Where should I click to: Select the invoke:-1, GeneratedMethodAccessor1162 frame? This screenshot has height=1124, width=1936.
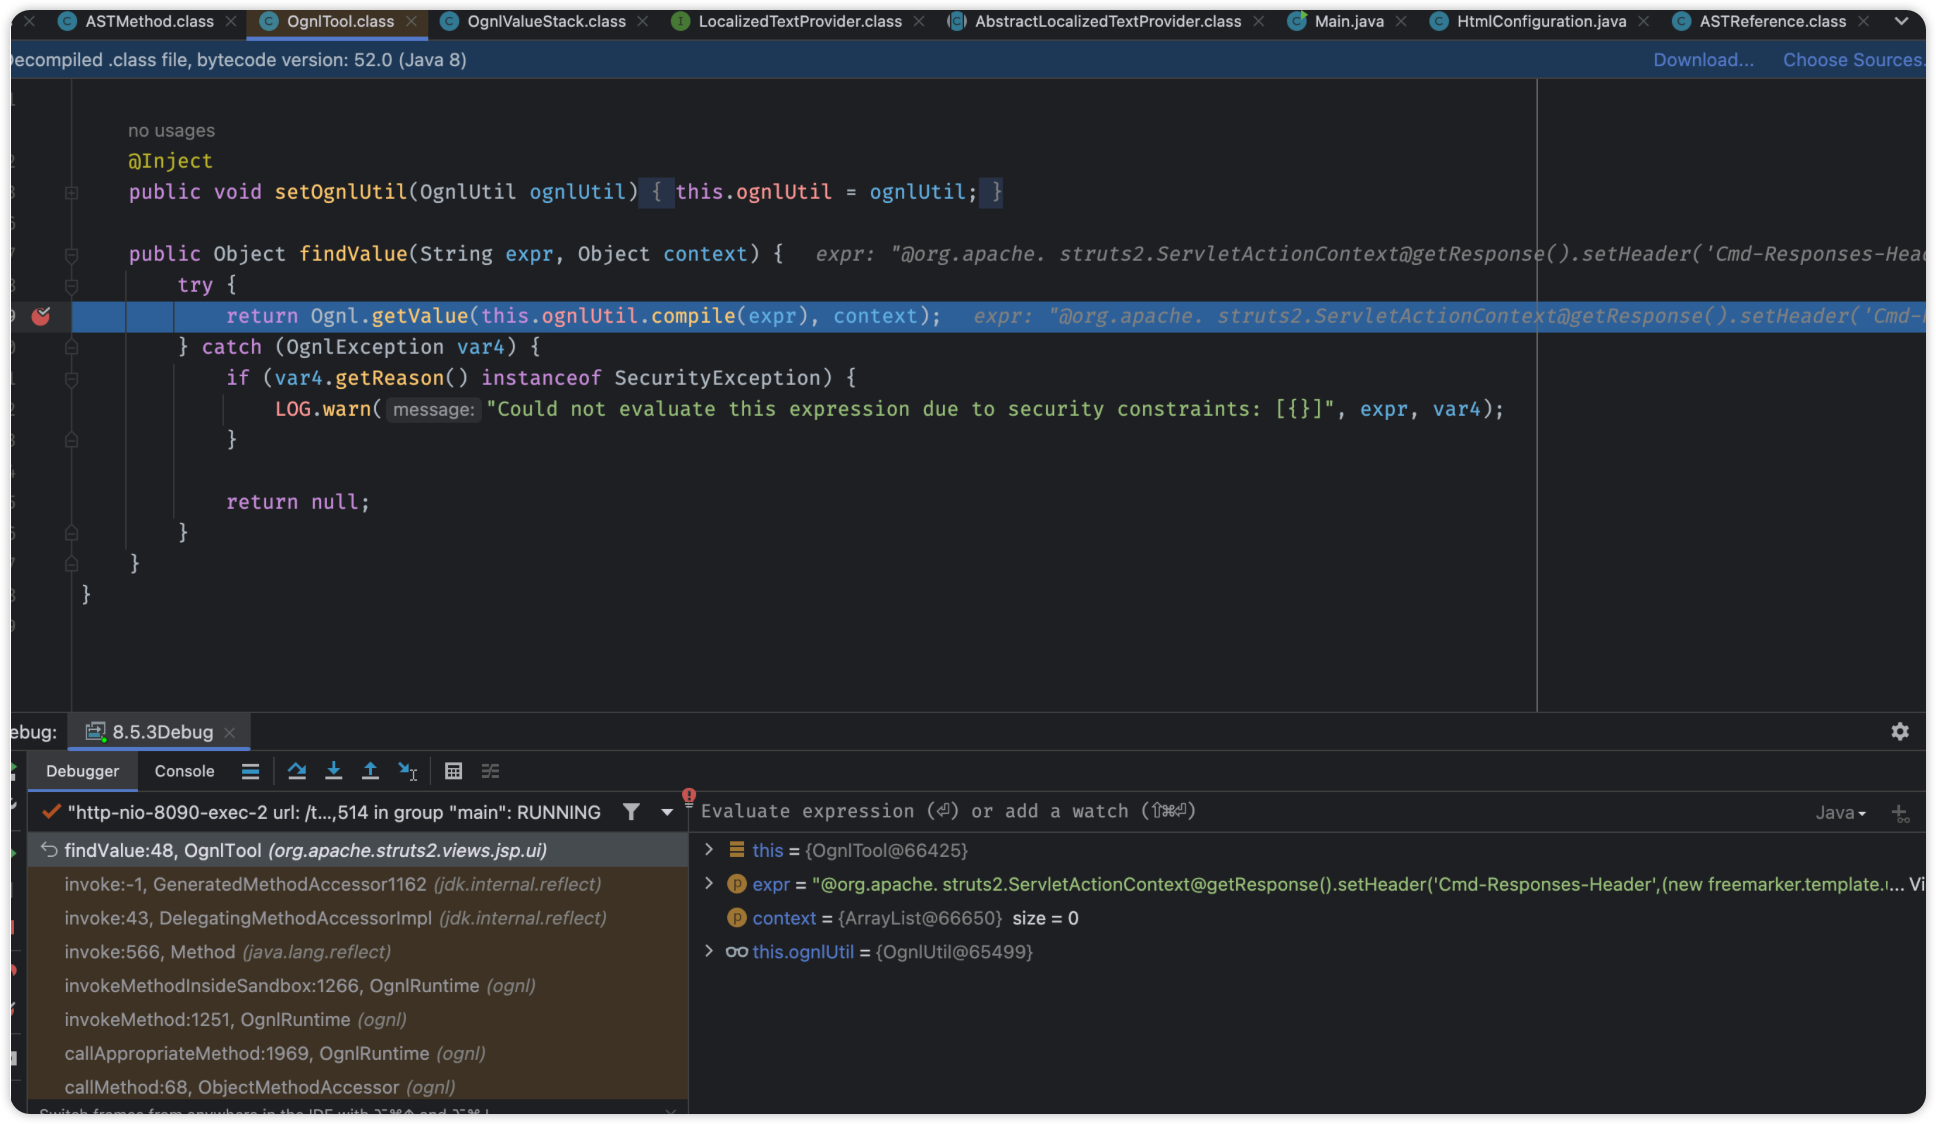357,884
